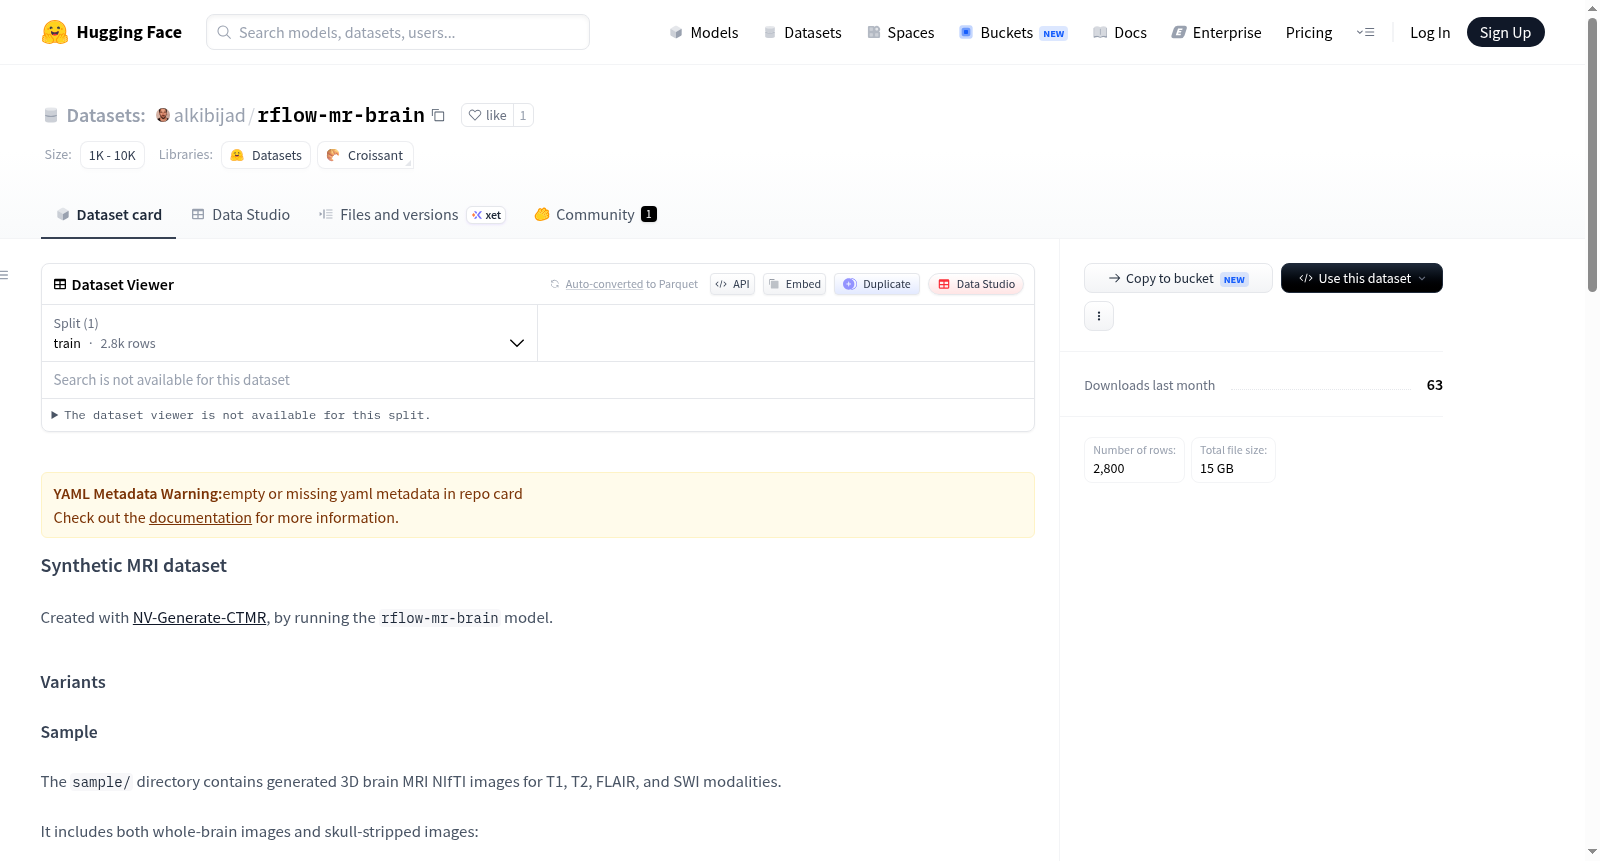This screenshot has height=861, width=1600.
Task: Follow the documentation link in YAML warning
Action: click(x=200, y=518)
